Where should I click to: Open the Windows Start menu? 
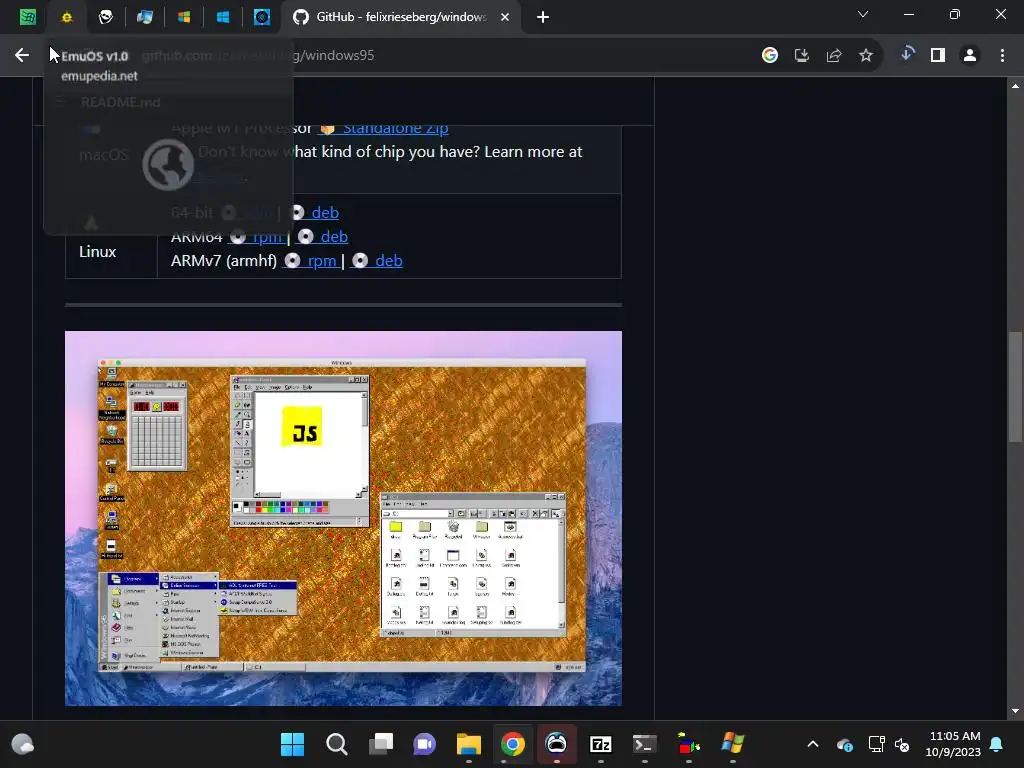293,744
